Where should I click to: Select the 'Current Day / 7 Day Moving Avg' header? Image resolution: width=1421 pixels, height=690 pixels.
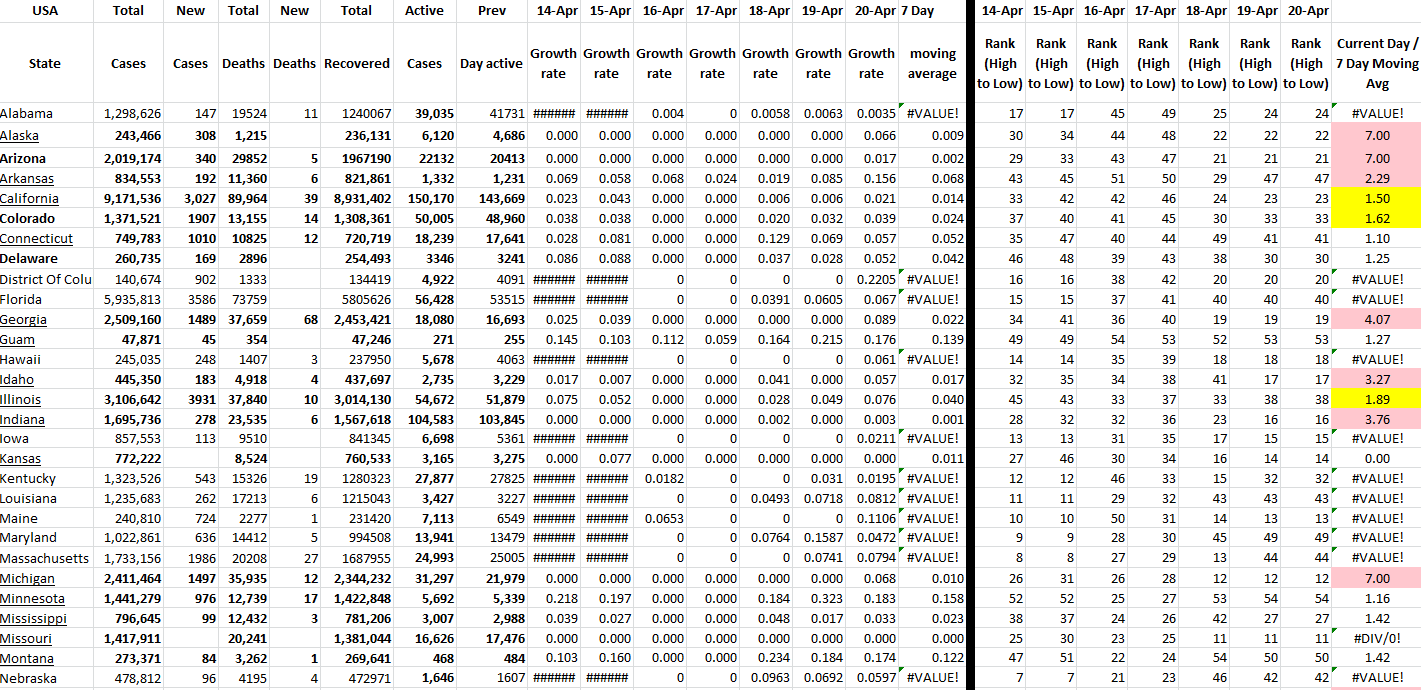pyautogui.click(x=1377, y=63)
